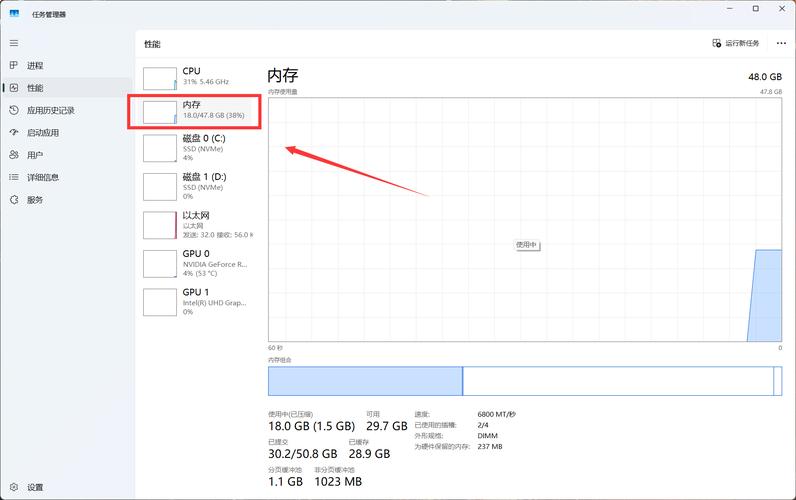Open 服务 (Services) sidebar icon
This screenshot has height=500, width=796.
click(x=14, y=199)
